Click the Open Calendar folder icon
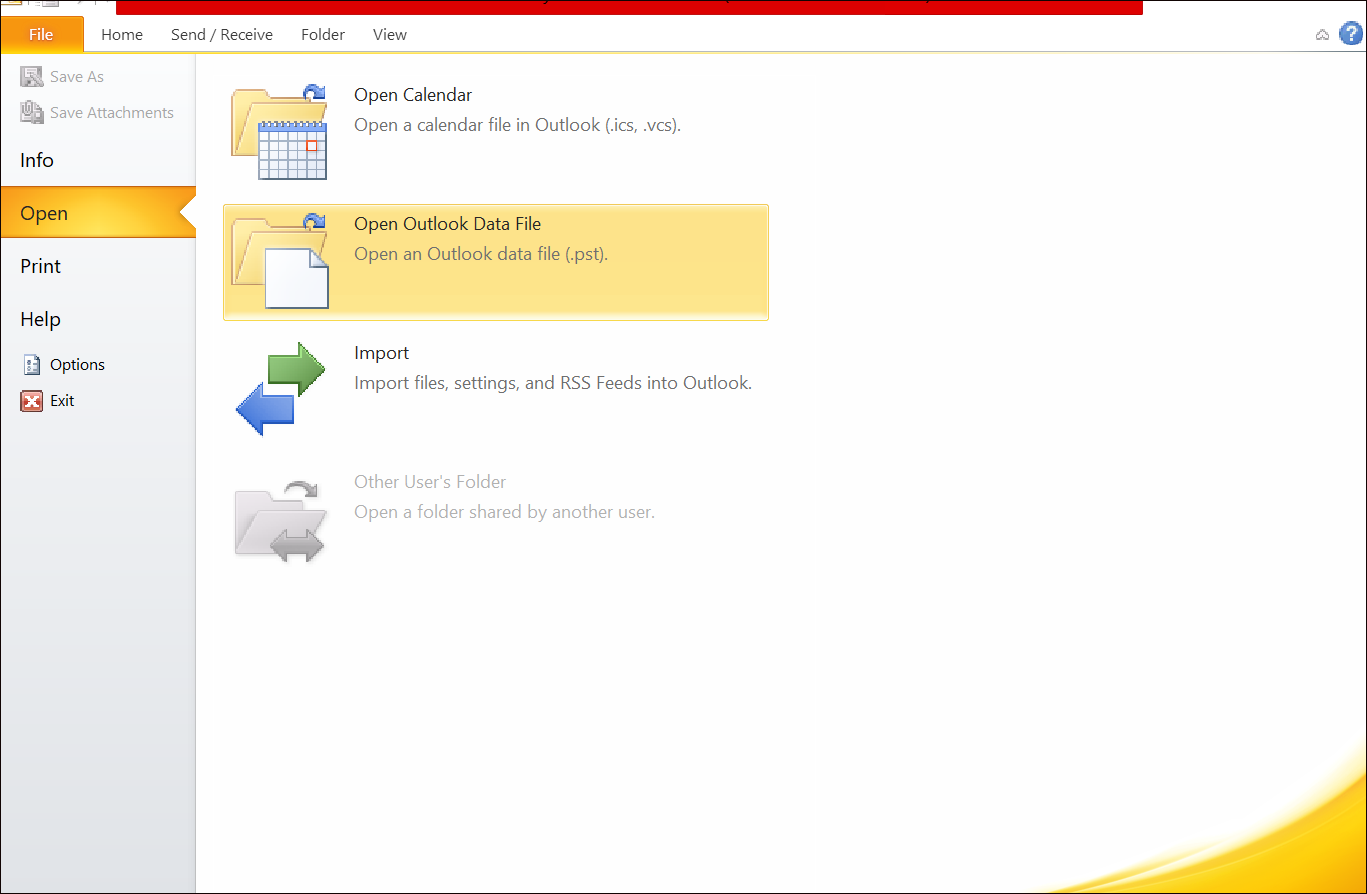The image size is (1367, 894). pyautogui.click(x=280, y=132)
